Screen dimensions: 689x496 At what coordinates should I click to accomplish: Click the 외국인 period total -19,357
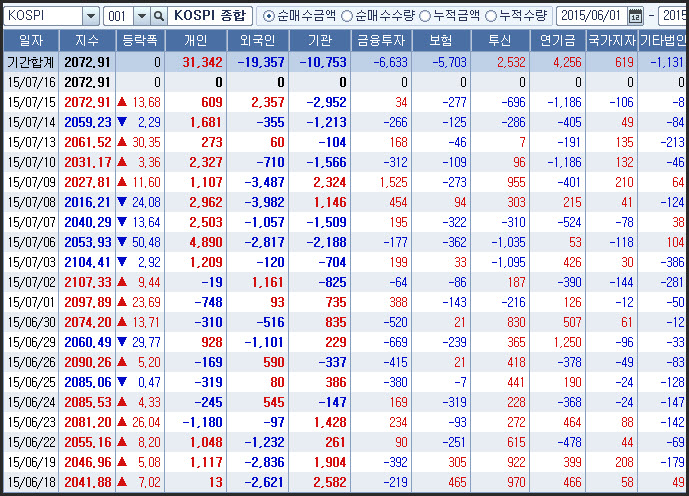(x=261, y=62)
